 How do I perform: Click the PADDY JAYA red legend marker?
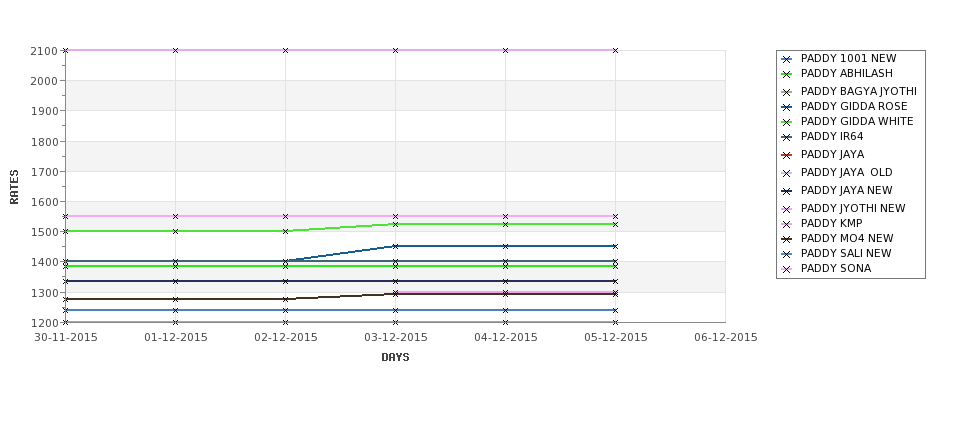pos(787,155)
